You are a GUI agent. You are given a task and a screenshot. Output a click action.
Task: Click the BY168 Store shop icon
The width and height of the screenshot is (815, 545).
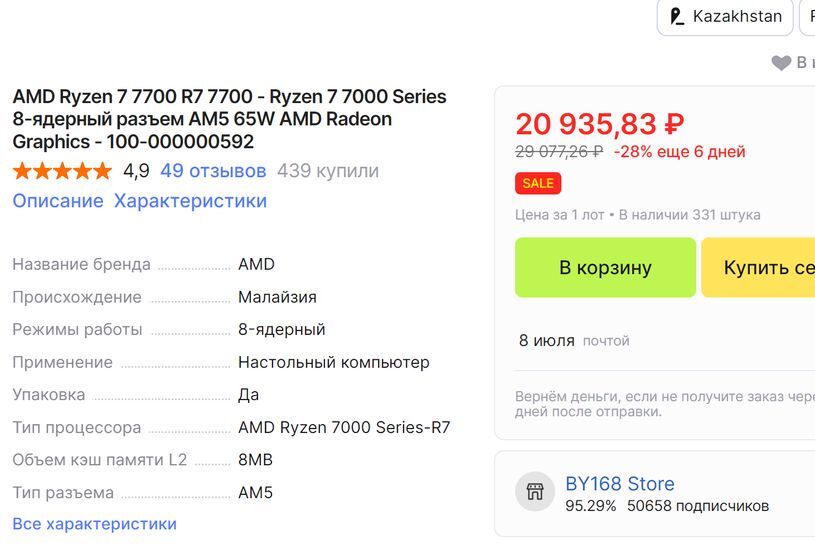click(535, 491)
